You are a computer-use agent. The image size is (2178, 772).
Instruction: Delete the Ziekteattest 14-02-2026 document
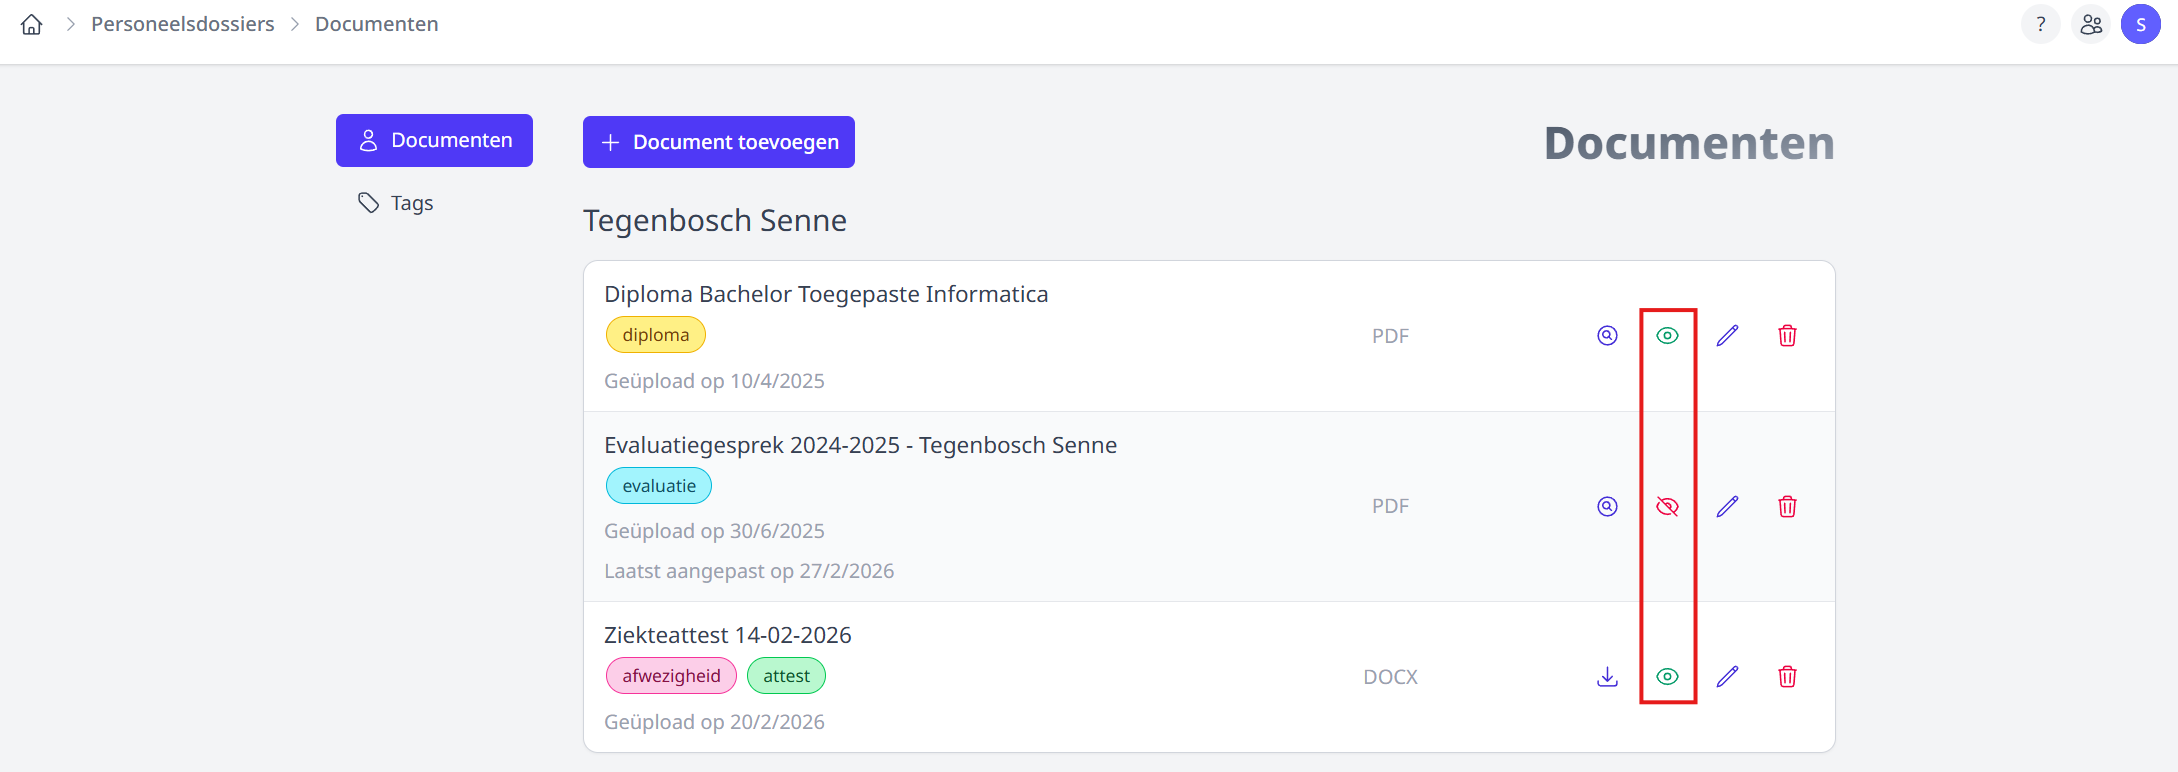(1787, 677)
